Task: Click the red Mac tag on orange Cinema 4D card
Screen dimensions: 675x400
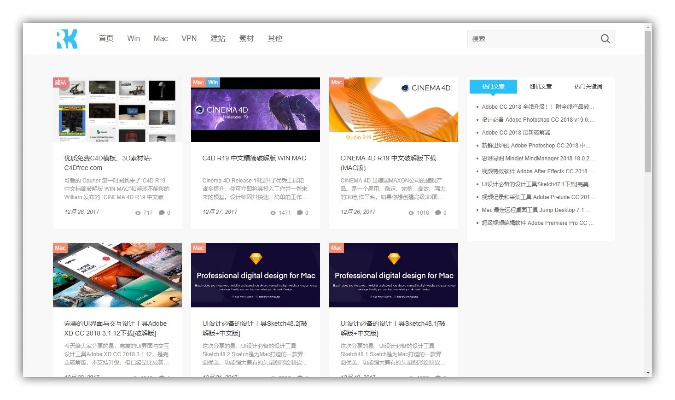Action: pos(336,82)
